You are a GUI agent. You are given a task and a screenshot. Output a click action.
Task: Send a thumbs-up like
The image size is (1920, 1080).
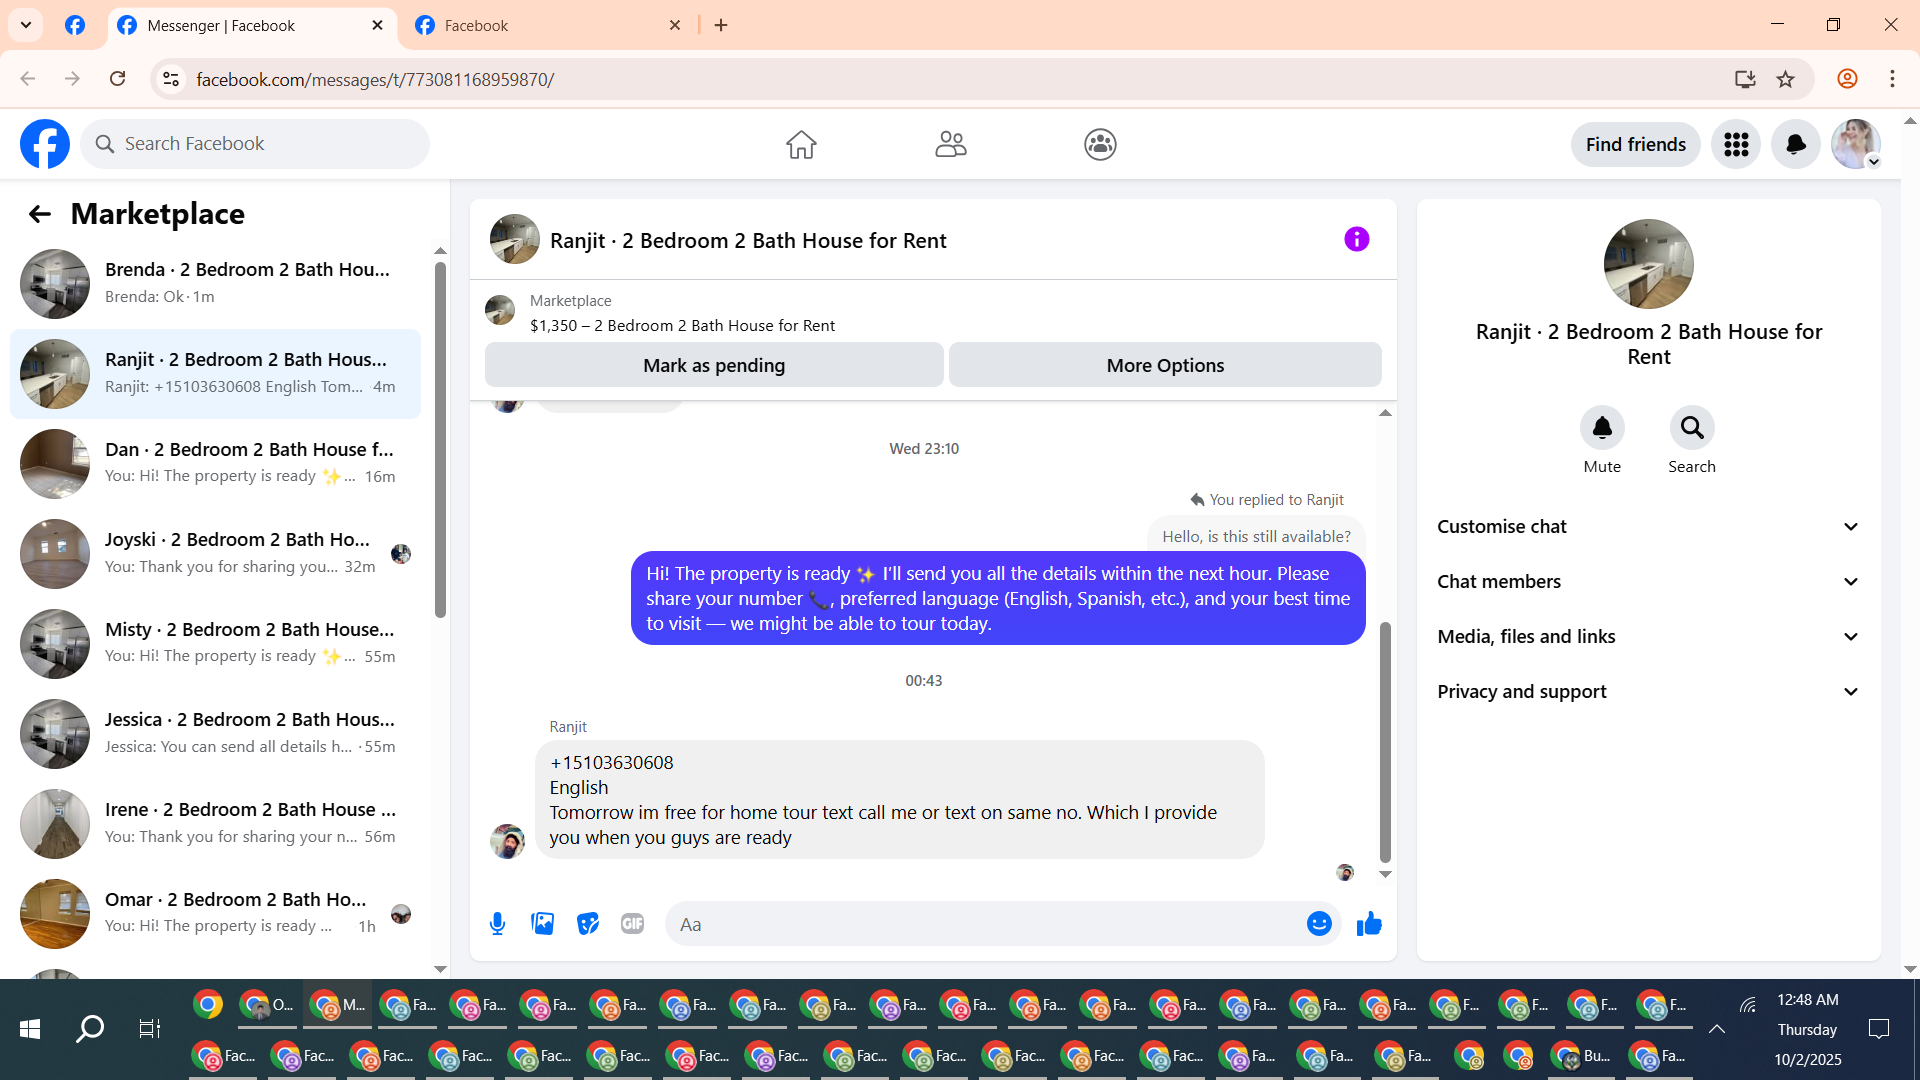(1369, 924)
